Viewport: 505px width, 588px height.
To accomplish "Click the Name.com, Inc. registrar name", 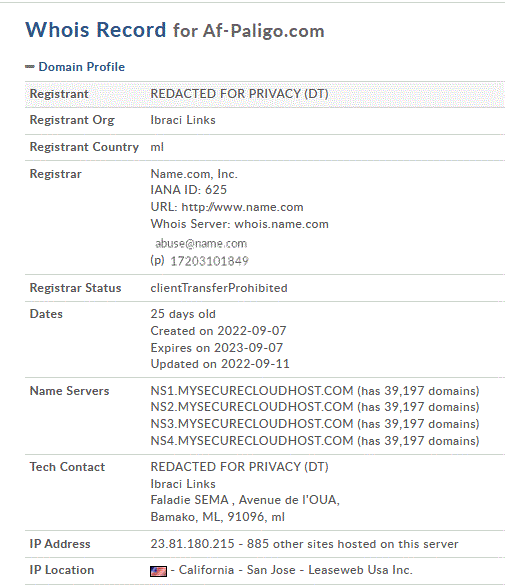I will 194,174.
